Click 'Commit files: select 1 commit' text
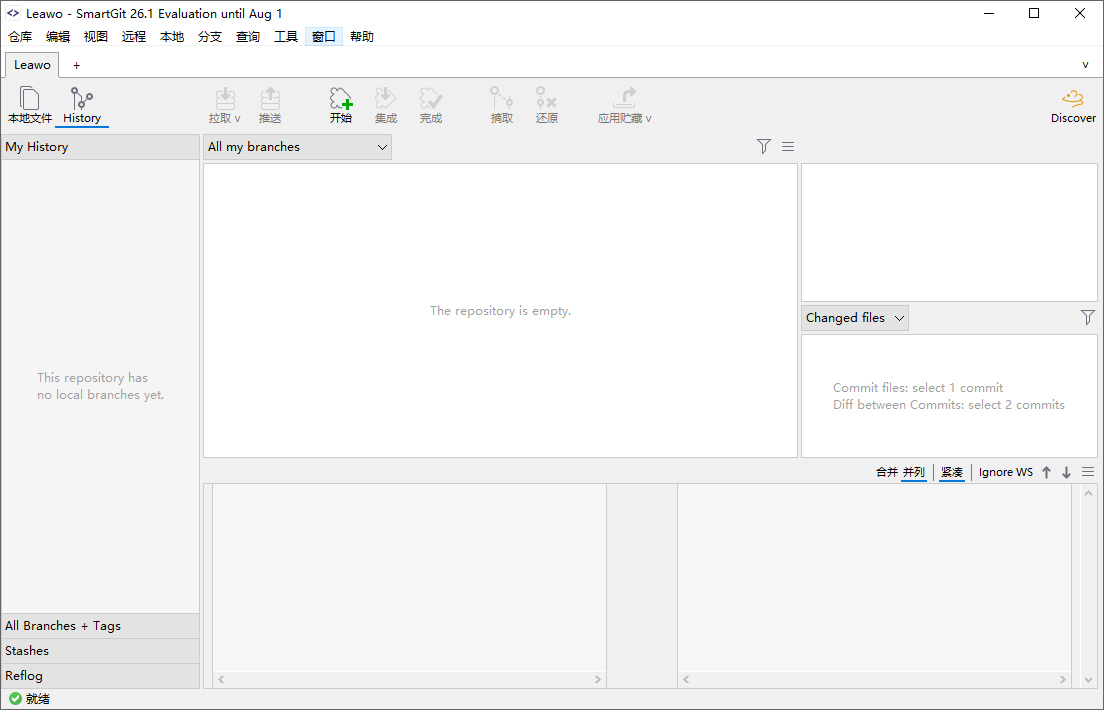Viewport: 1104px width, 710px height. point(918,387)
